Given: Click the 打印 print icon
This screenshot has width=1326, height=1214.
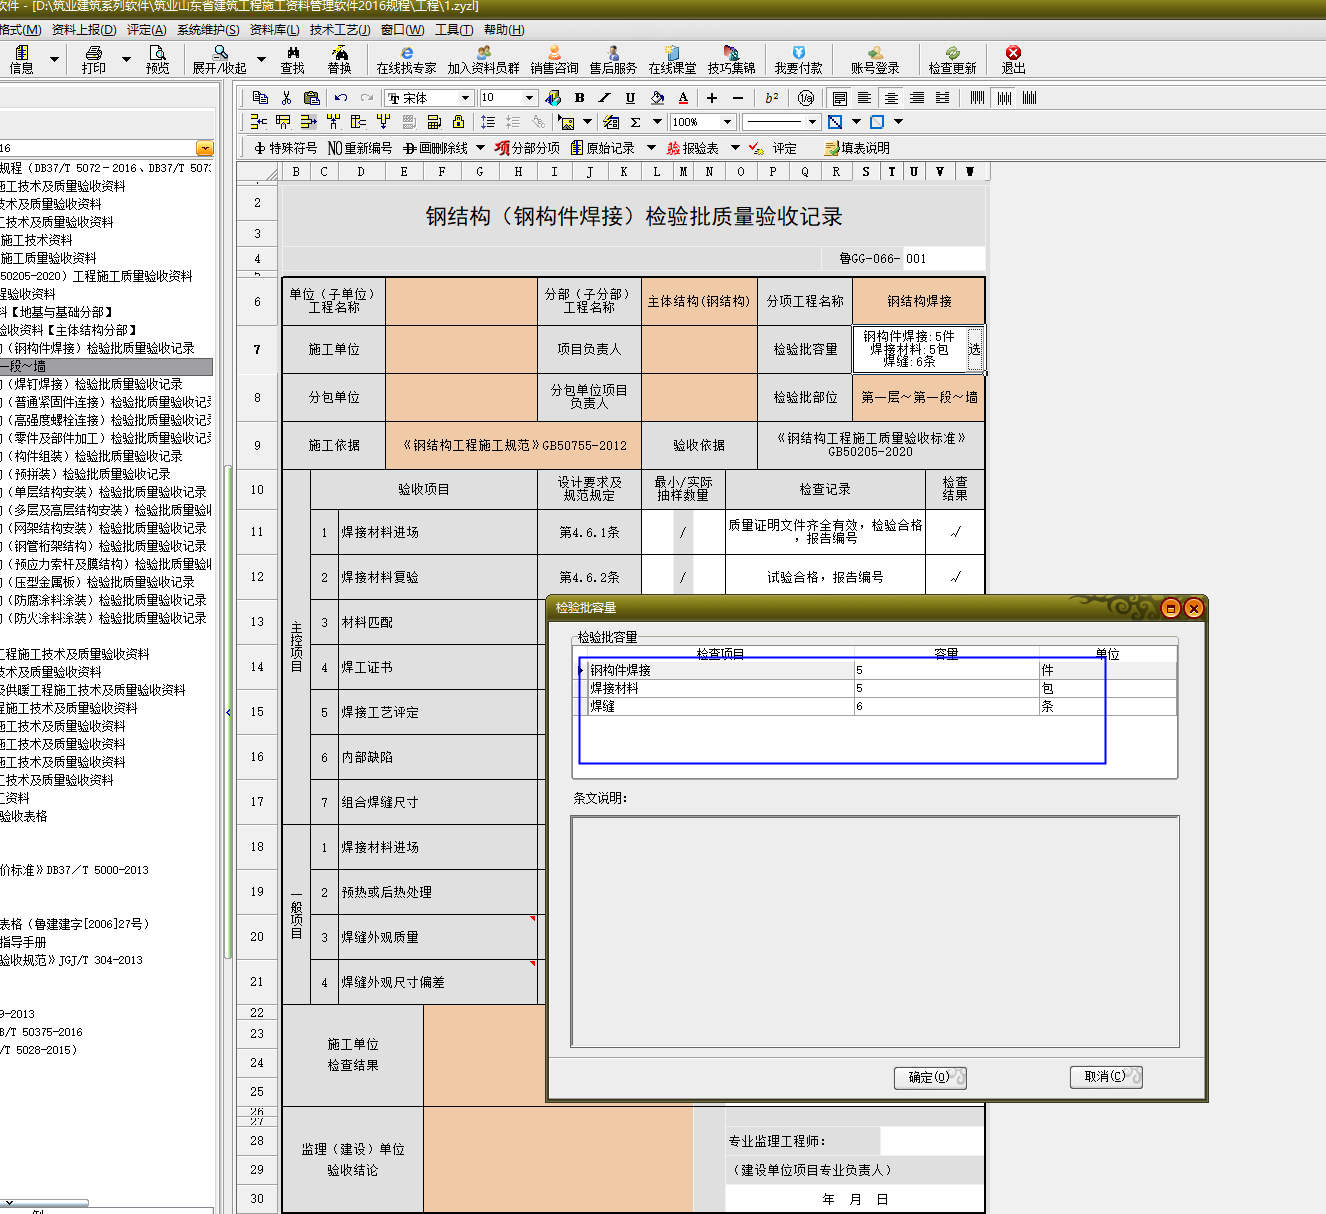Looking at the screenshot, I should (94, 60).
